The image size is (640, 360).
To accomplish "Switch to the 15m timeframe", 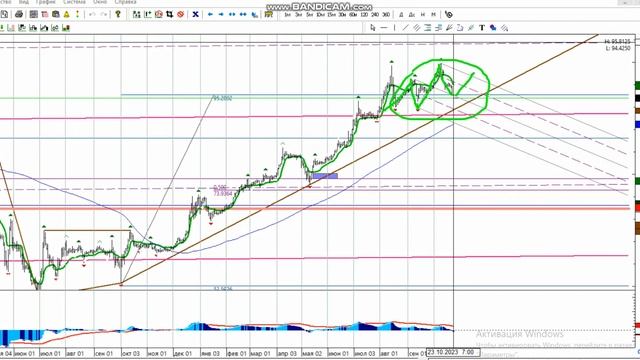I will pos(331,15).
